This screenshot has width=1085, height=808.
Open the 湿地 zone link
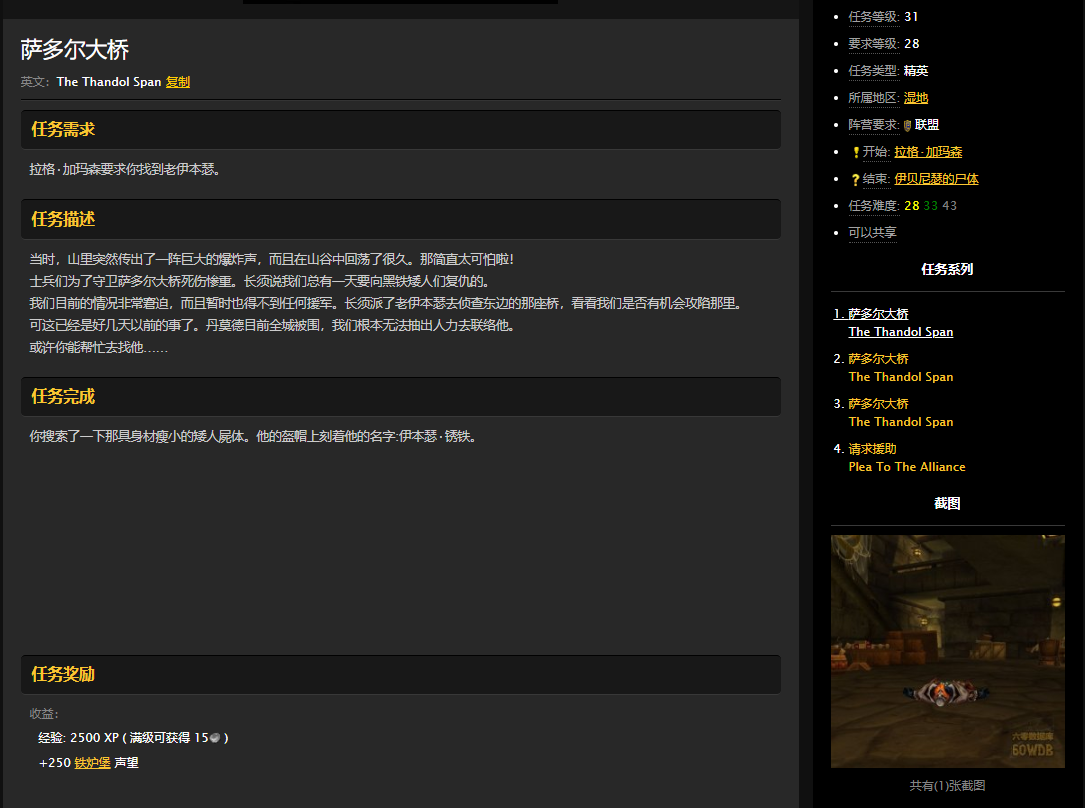916,98
